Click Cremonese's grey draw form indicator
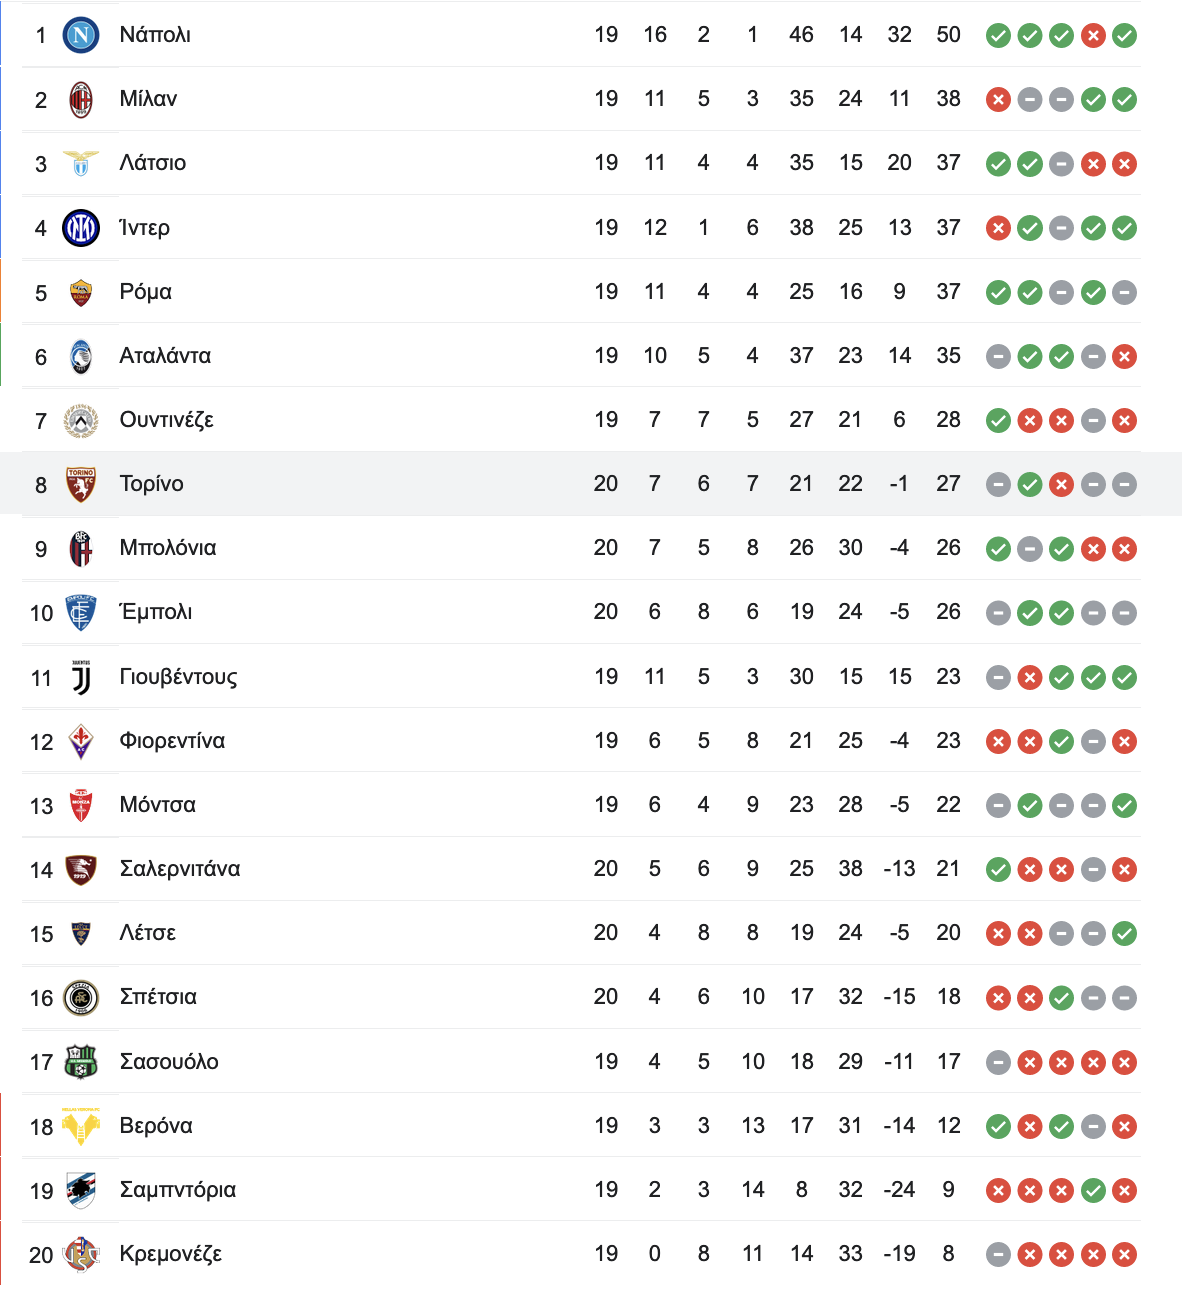Screen dimensions: 1182x1296 point(998,1254)
